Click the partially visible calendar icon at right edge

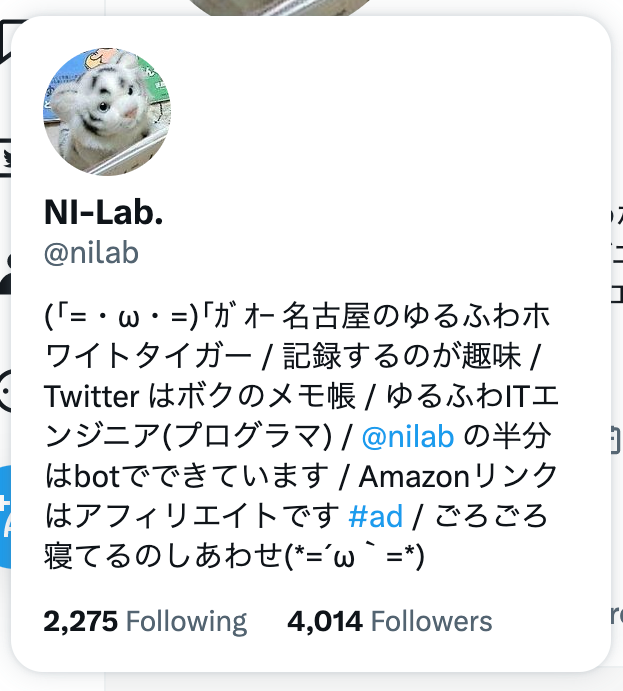(616, 440)
